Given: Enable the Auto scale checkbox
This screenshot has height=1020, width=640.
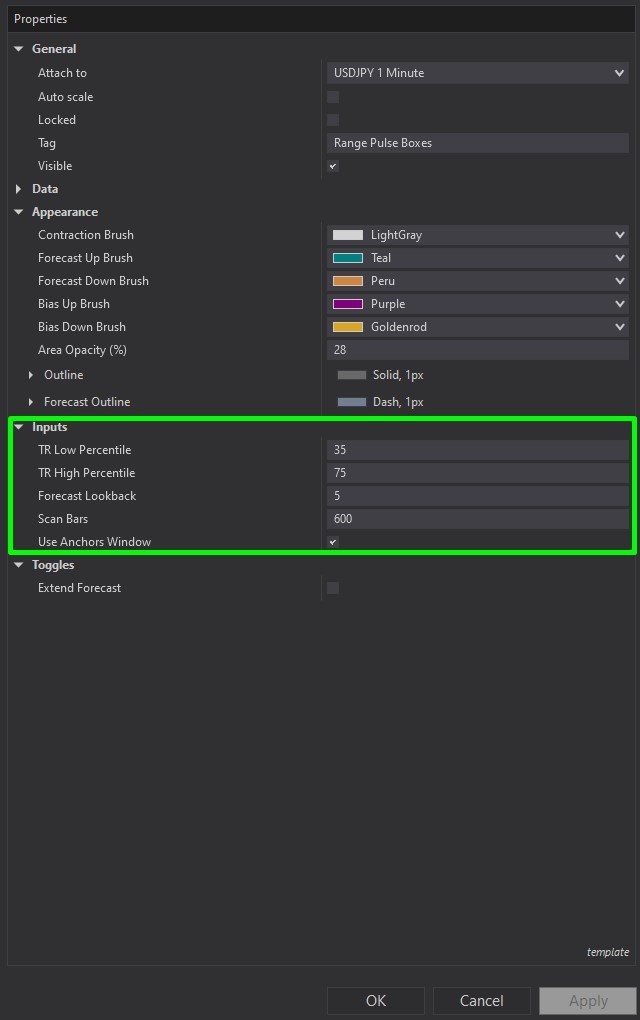Looking at the screenshot, I should click(x=333, y=97).
